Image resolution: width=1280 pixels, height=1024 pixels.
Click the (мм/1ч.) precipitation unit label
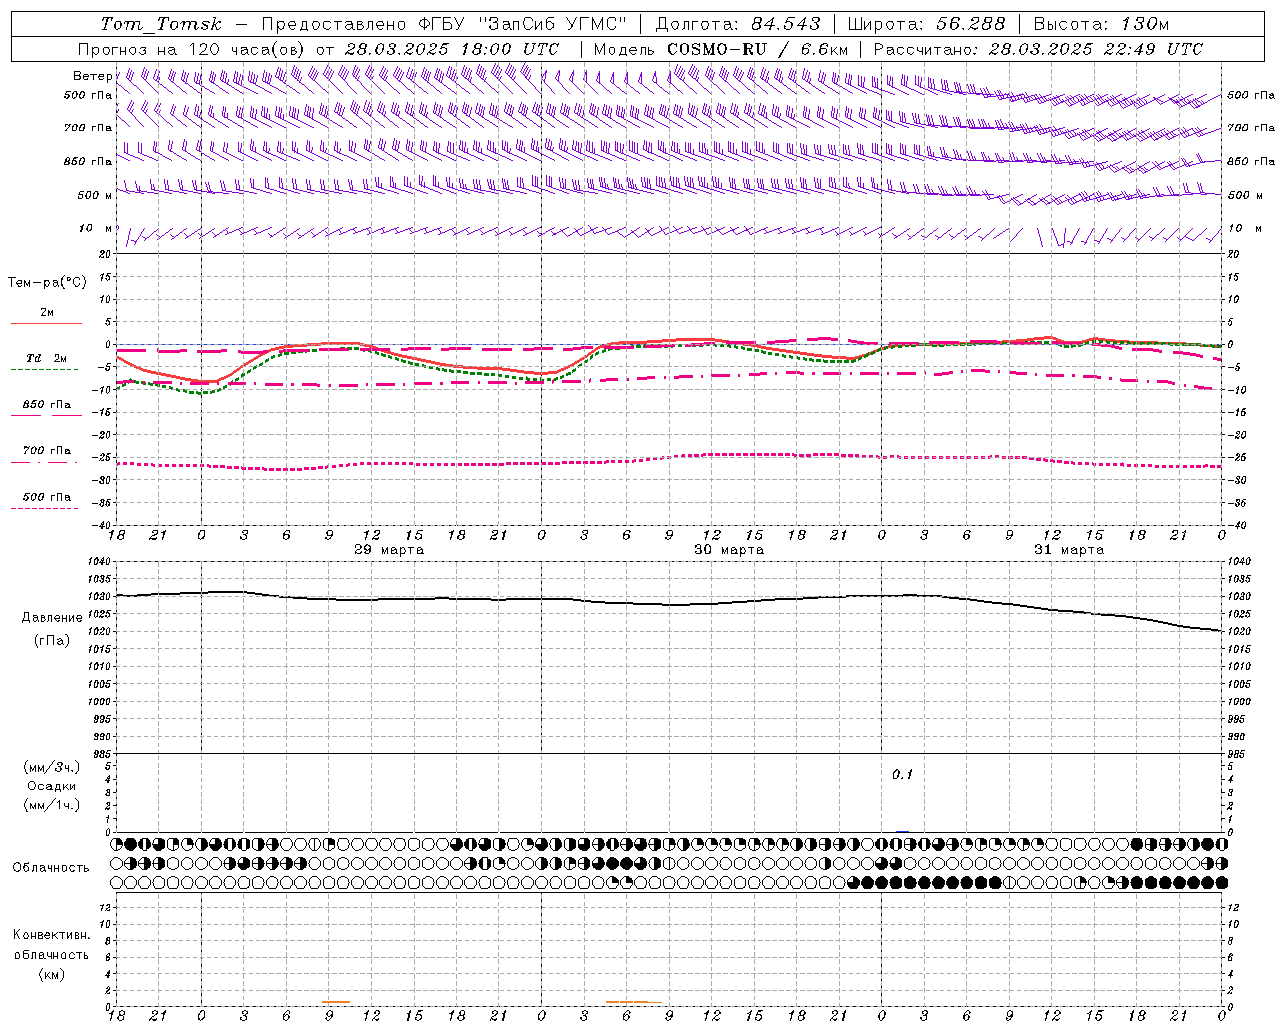(x=52, y=805)
